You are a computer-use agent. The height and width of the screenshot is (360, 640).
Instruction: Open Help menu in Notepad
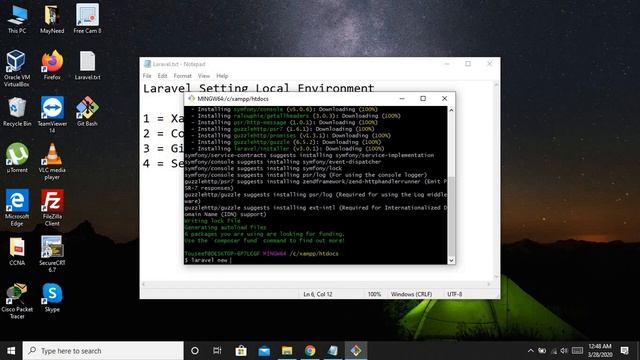pos(222,76)
